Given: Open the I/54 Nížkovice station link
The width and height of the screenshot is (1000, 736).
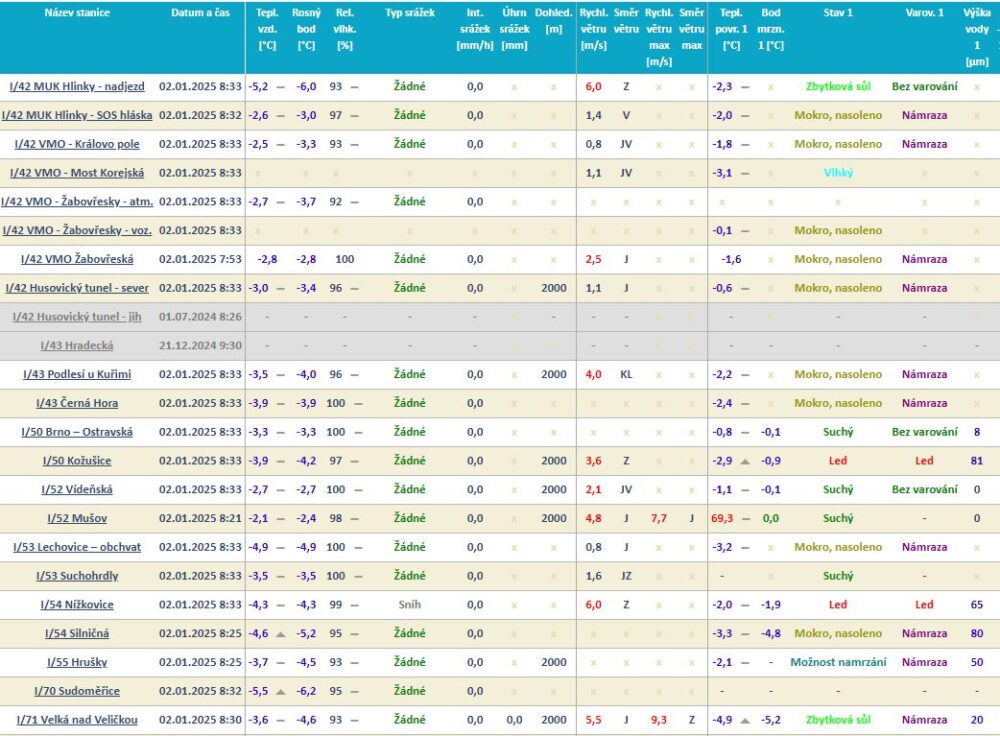Looking at the screenshot, I should click(x=77, y=605).
